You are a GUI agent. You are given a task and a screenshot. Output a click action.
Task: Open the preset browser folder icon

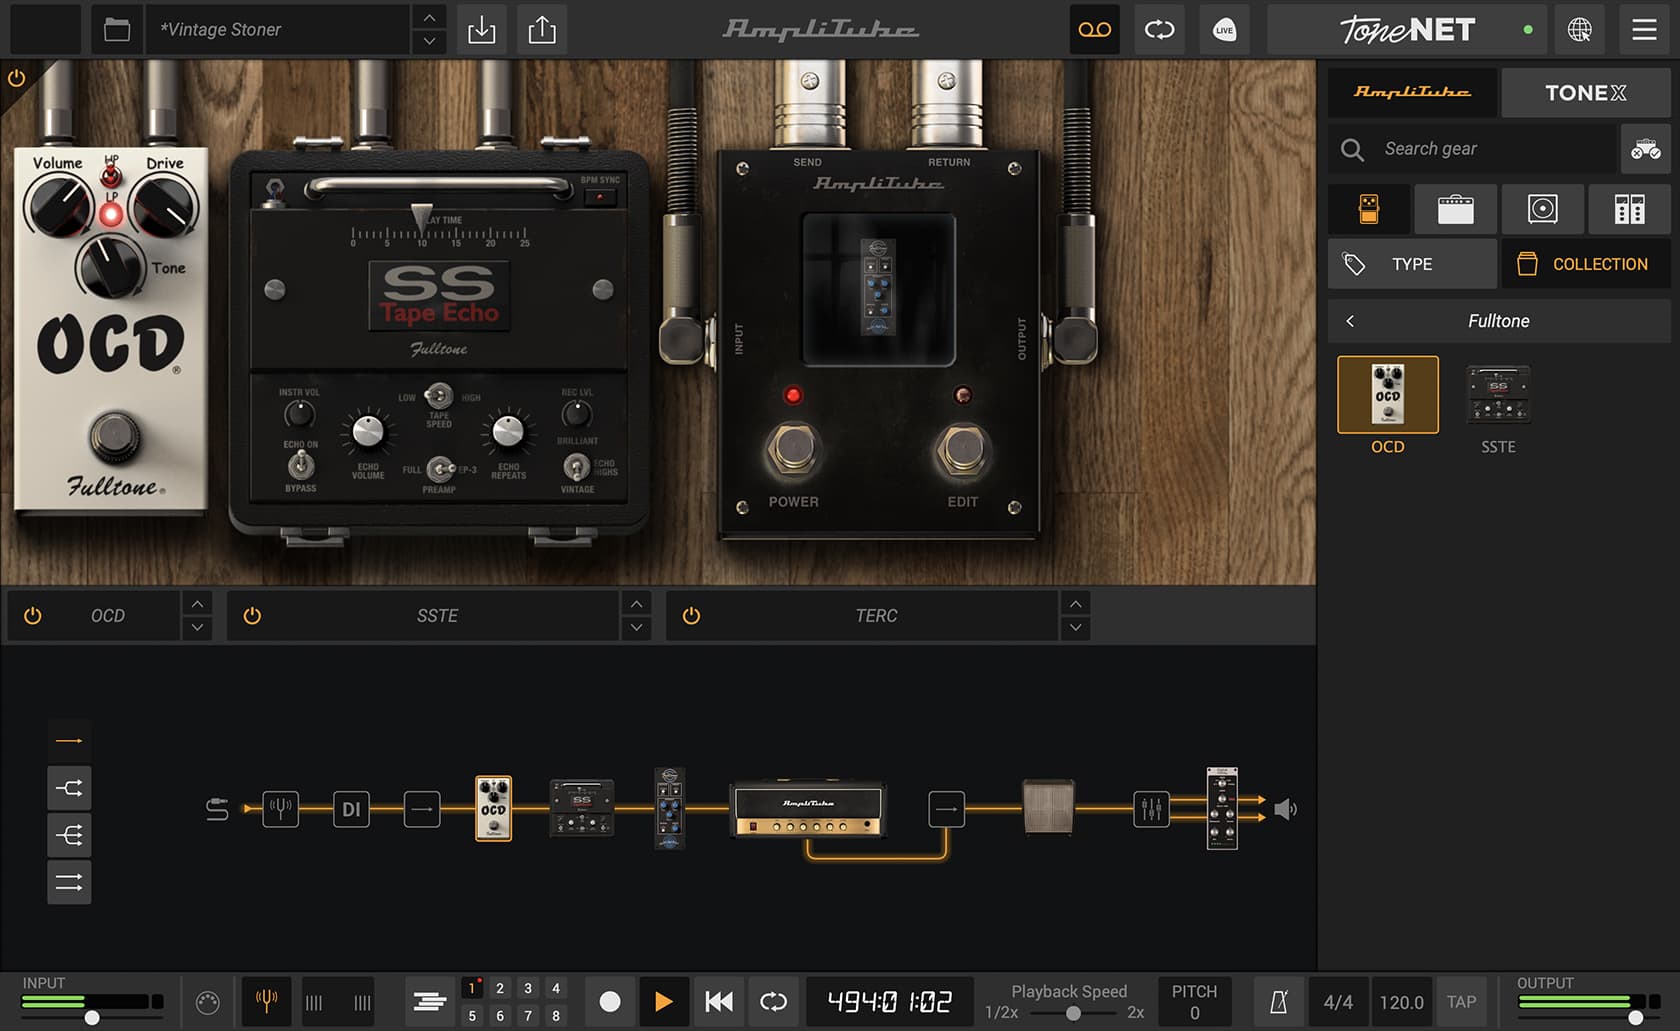pyautogui.click(x=117, y=30)
